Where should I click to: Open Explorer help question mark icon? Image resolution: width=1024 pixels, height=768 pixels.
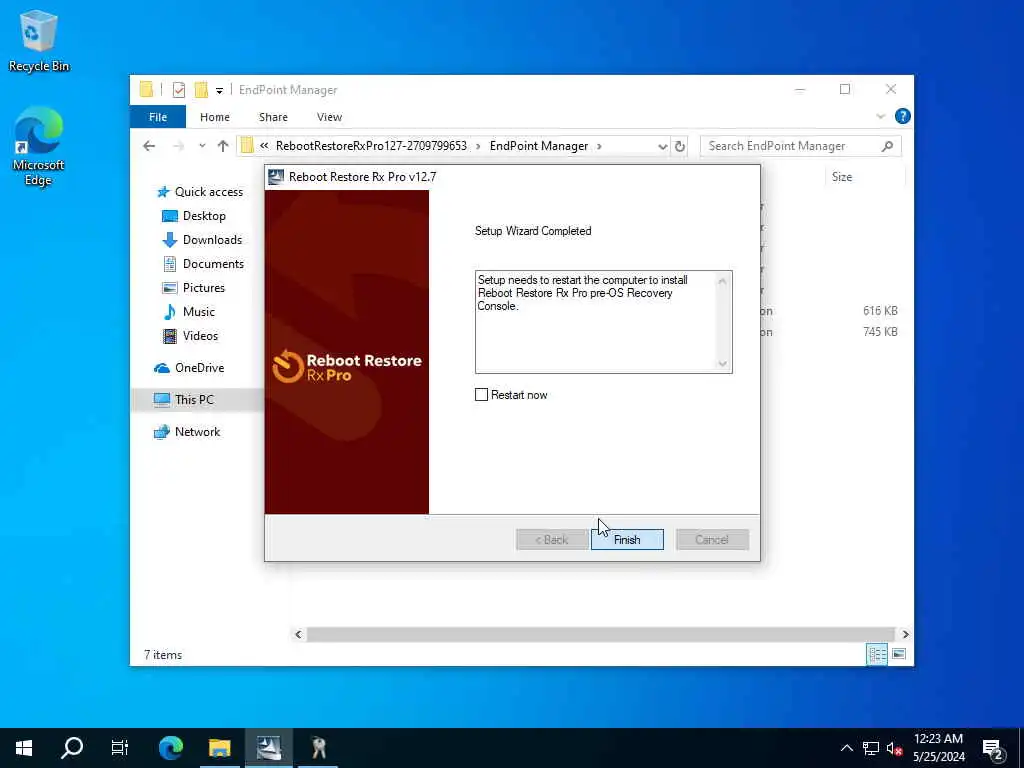pos(903,116)
